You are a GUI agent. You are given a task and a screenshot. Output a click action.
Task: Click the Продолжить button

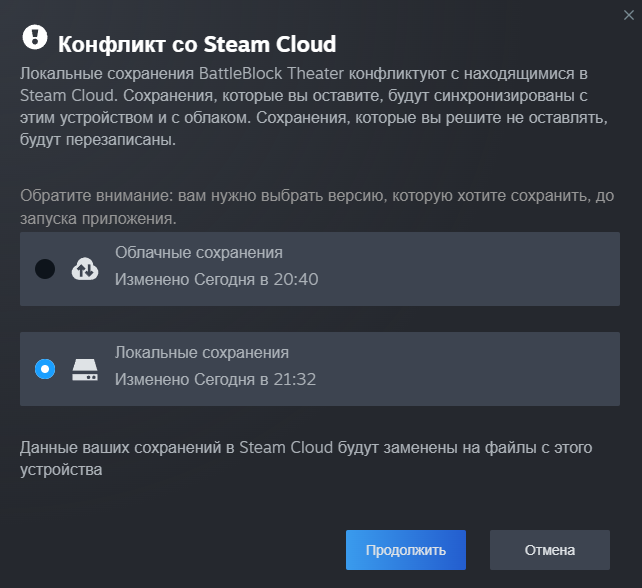coord(406,550)
